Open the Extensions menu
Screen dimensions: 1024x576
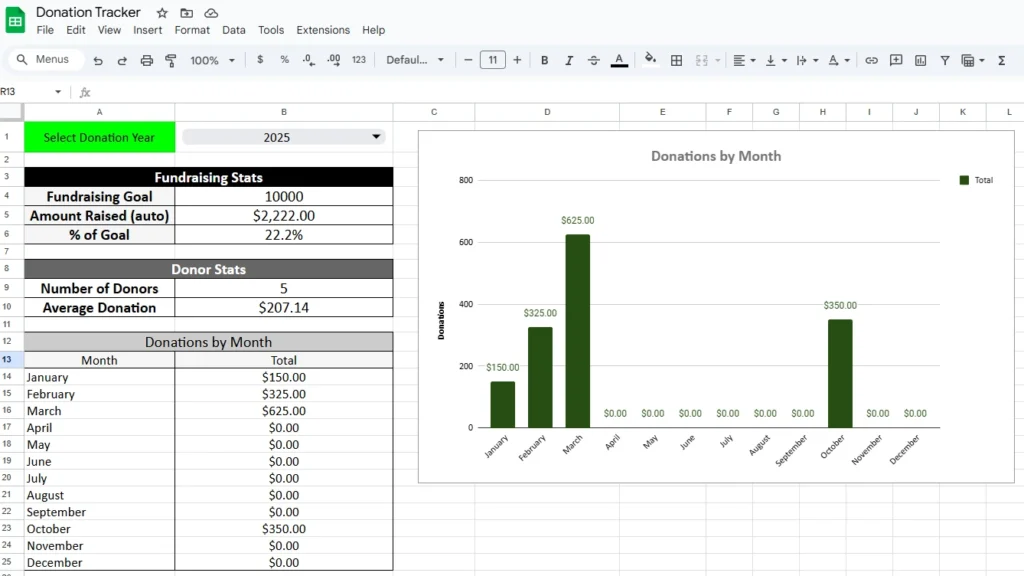(x=323, y=30)
